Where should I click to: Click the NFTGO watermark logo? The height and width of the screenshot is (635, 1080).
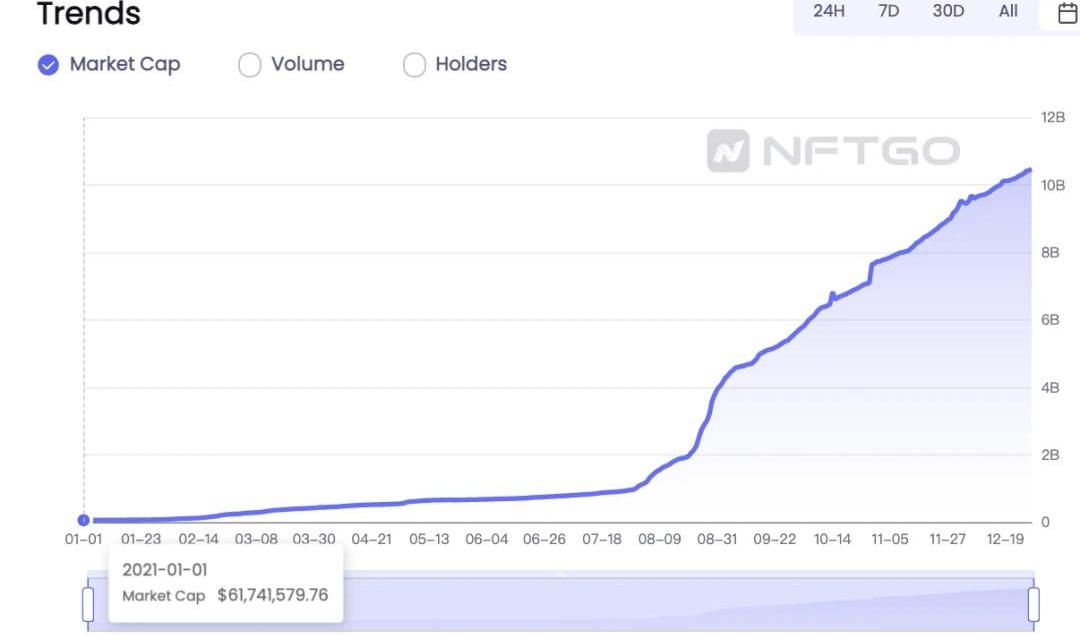point(833,151)
